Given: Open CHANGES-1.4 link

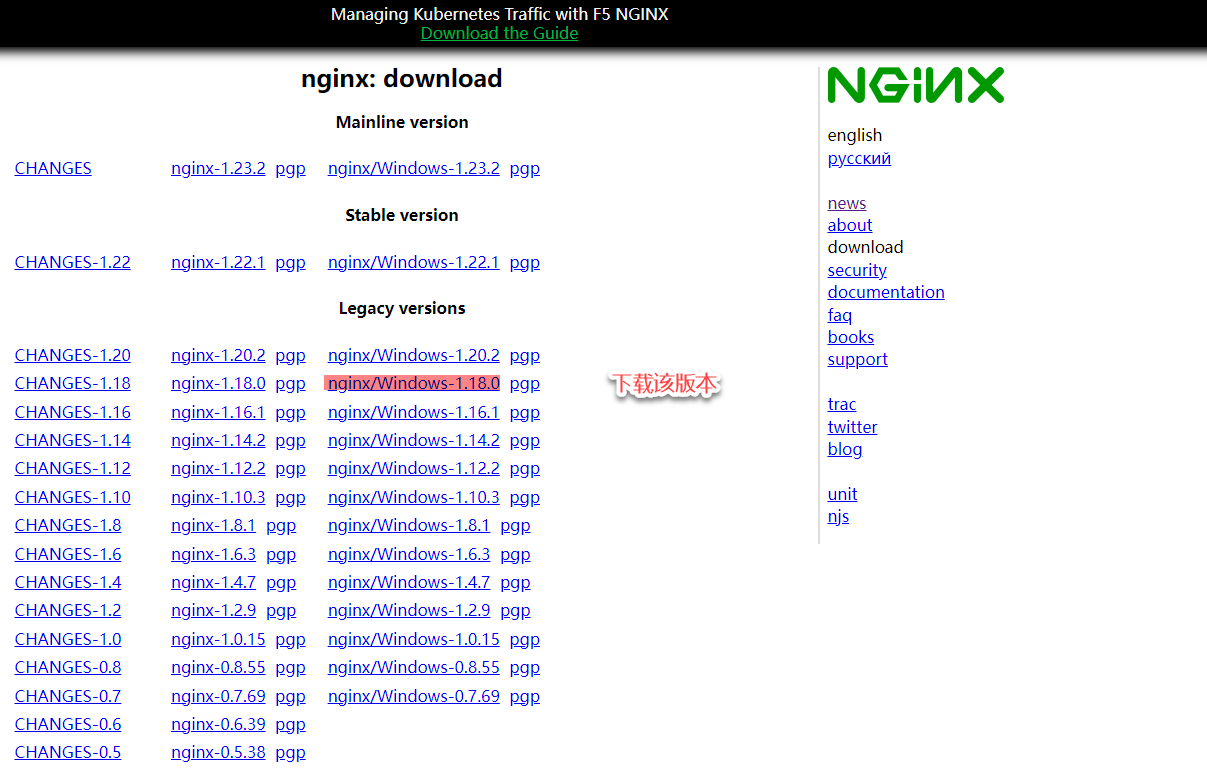Looking at the screenshot, I should 68,582.
